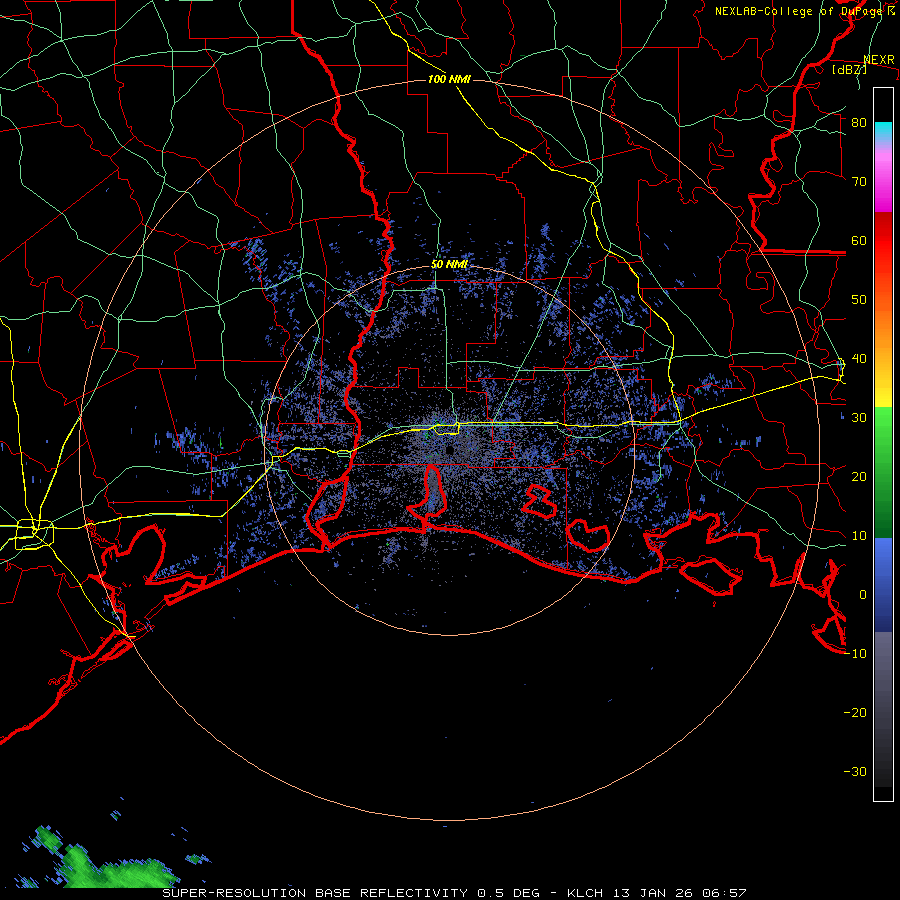900x900 pixels.
Task: Click the green section of reflectivity color bar
Action: coord(883,471)
